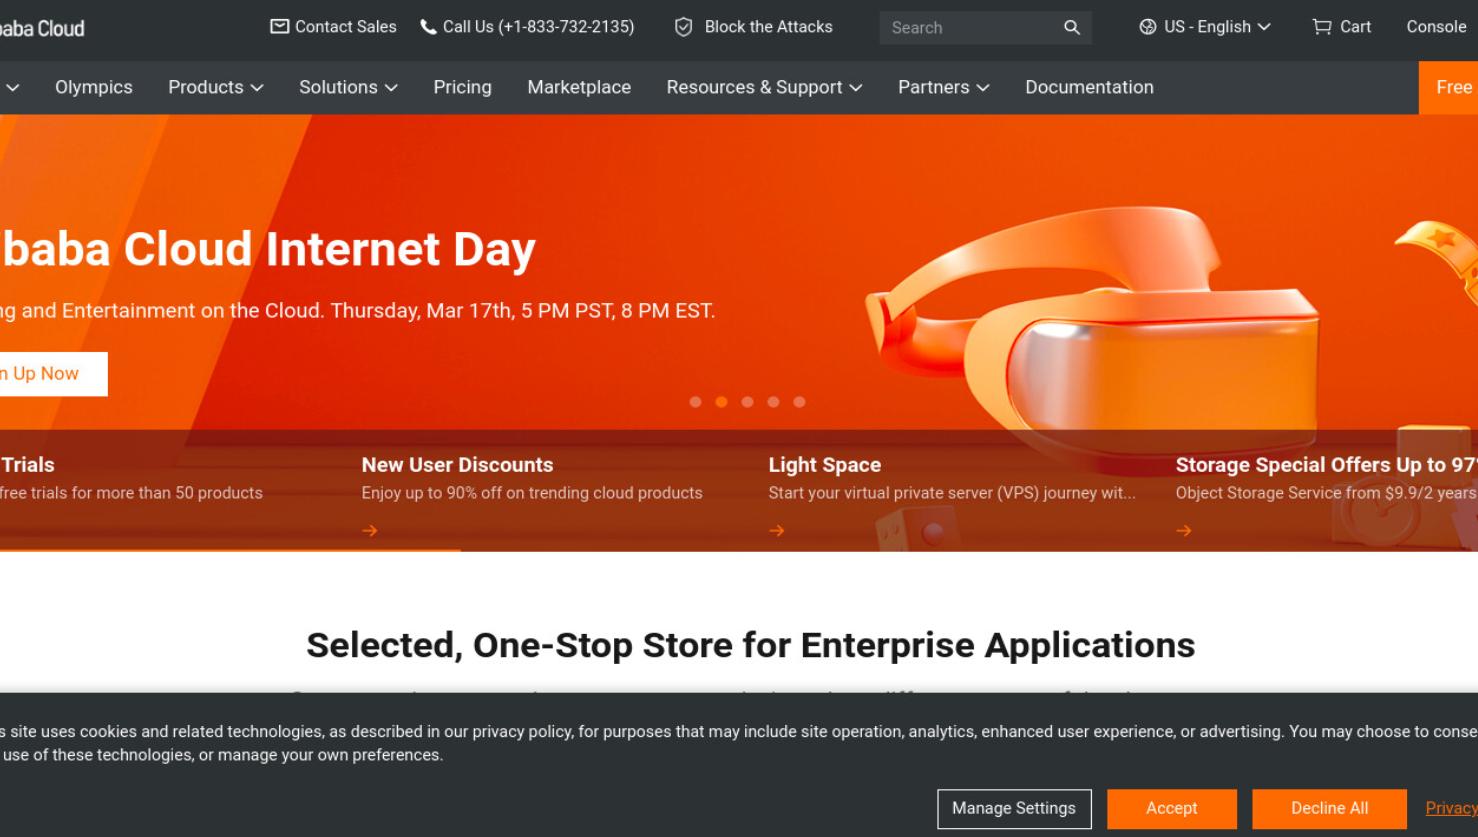
Task: Click the shopping cart icon
Action: tap(1322, 27)
